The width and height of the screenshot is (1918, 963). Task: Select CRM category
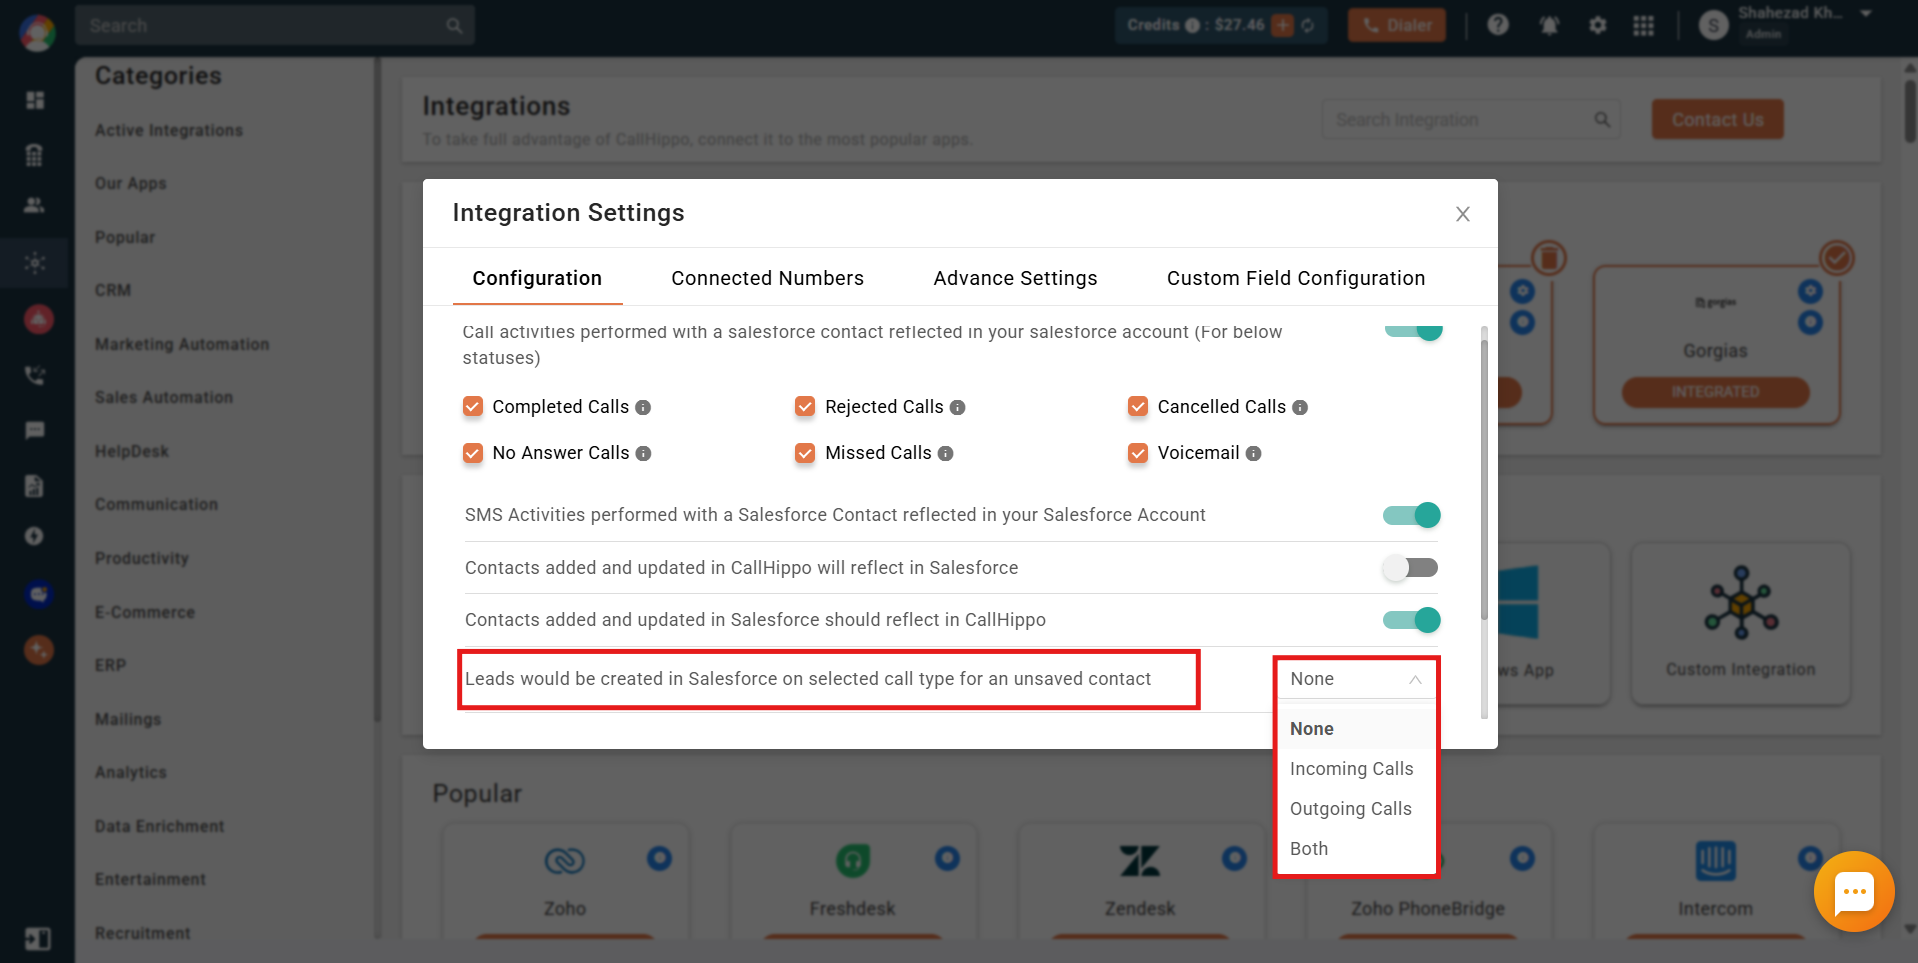113,290
